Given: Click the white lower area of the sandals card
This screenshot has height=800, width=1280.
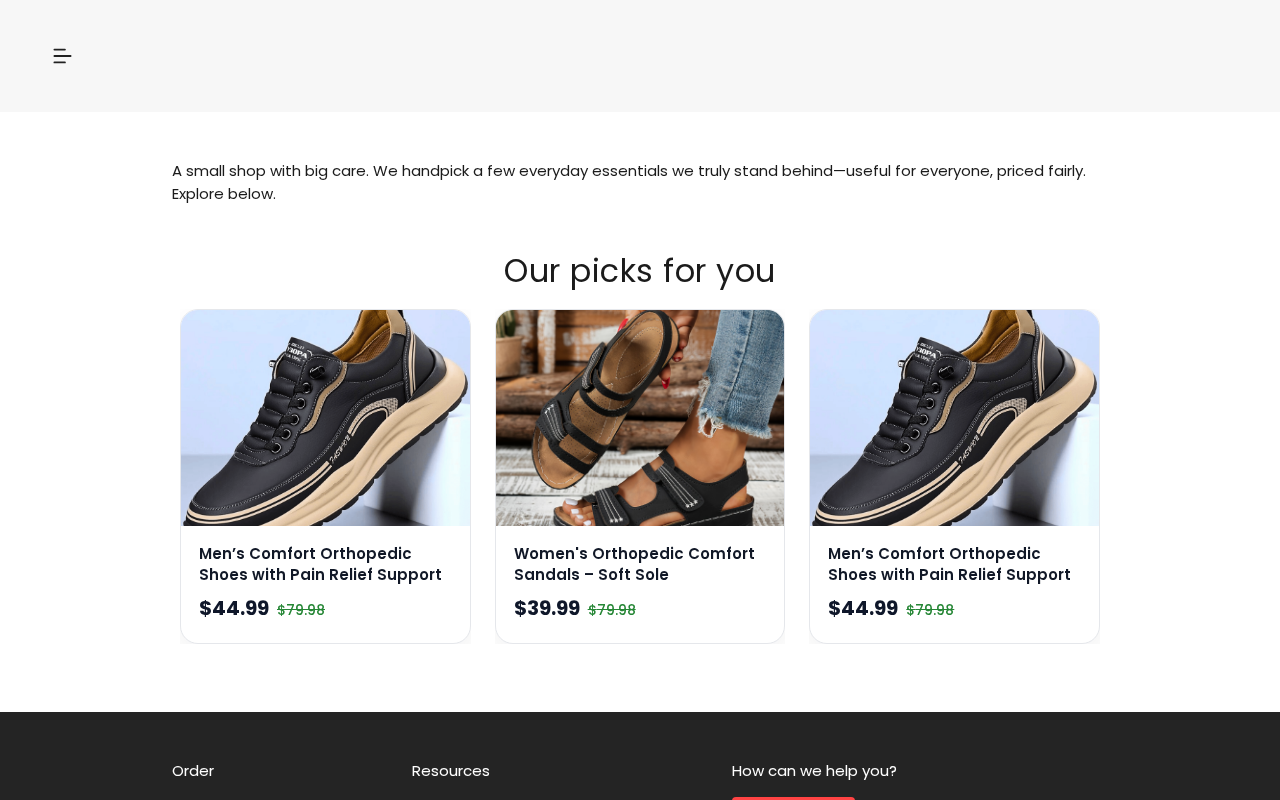Looking at the screenshot, I should (640, 632).
